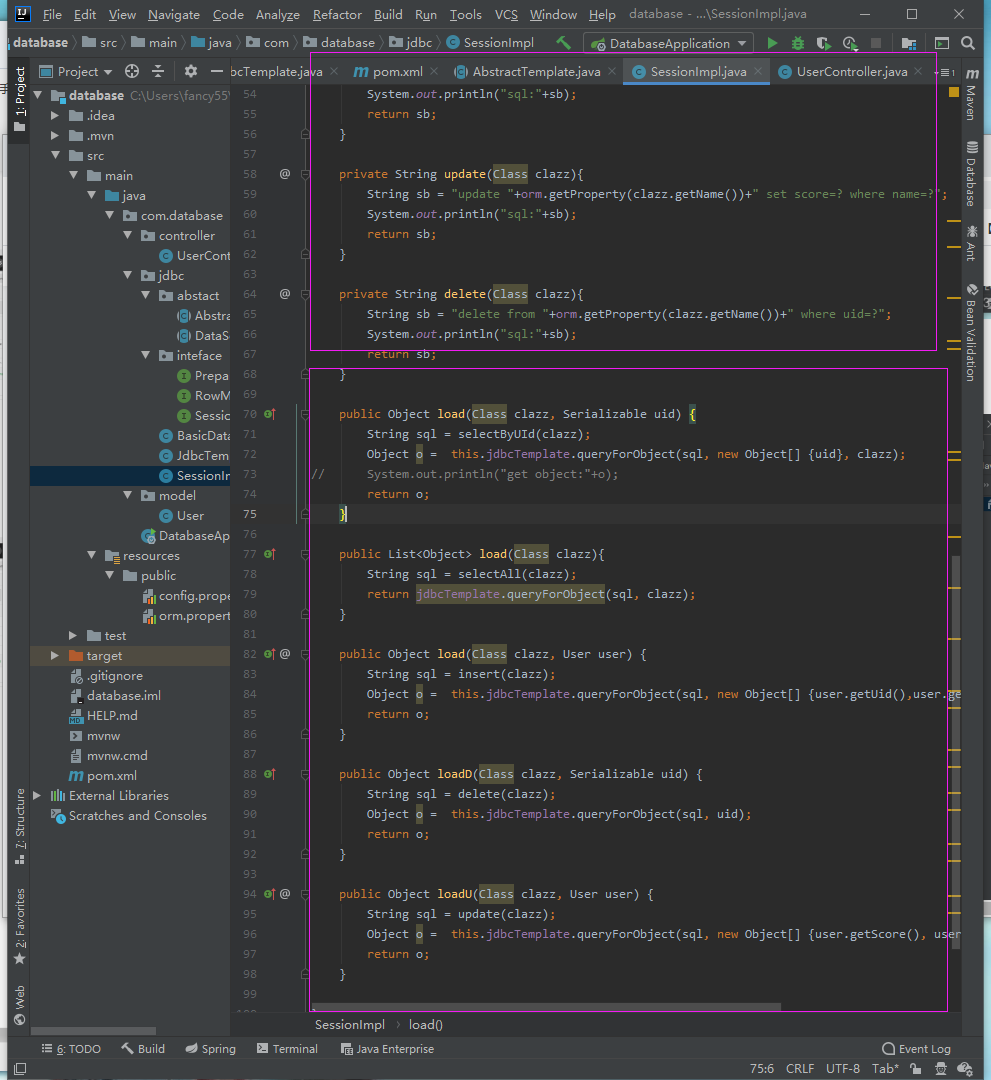The height and width of the screenshot is (1080, 991).
Task: Switch to the AbstractTemplate.java tab
Action: (535, 72)
